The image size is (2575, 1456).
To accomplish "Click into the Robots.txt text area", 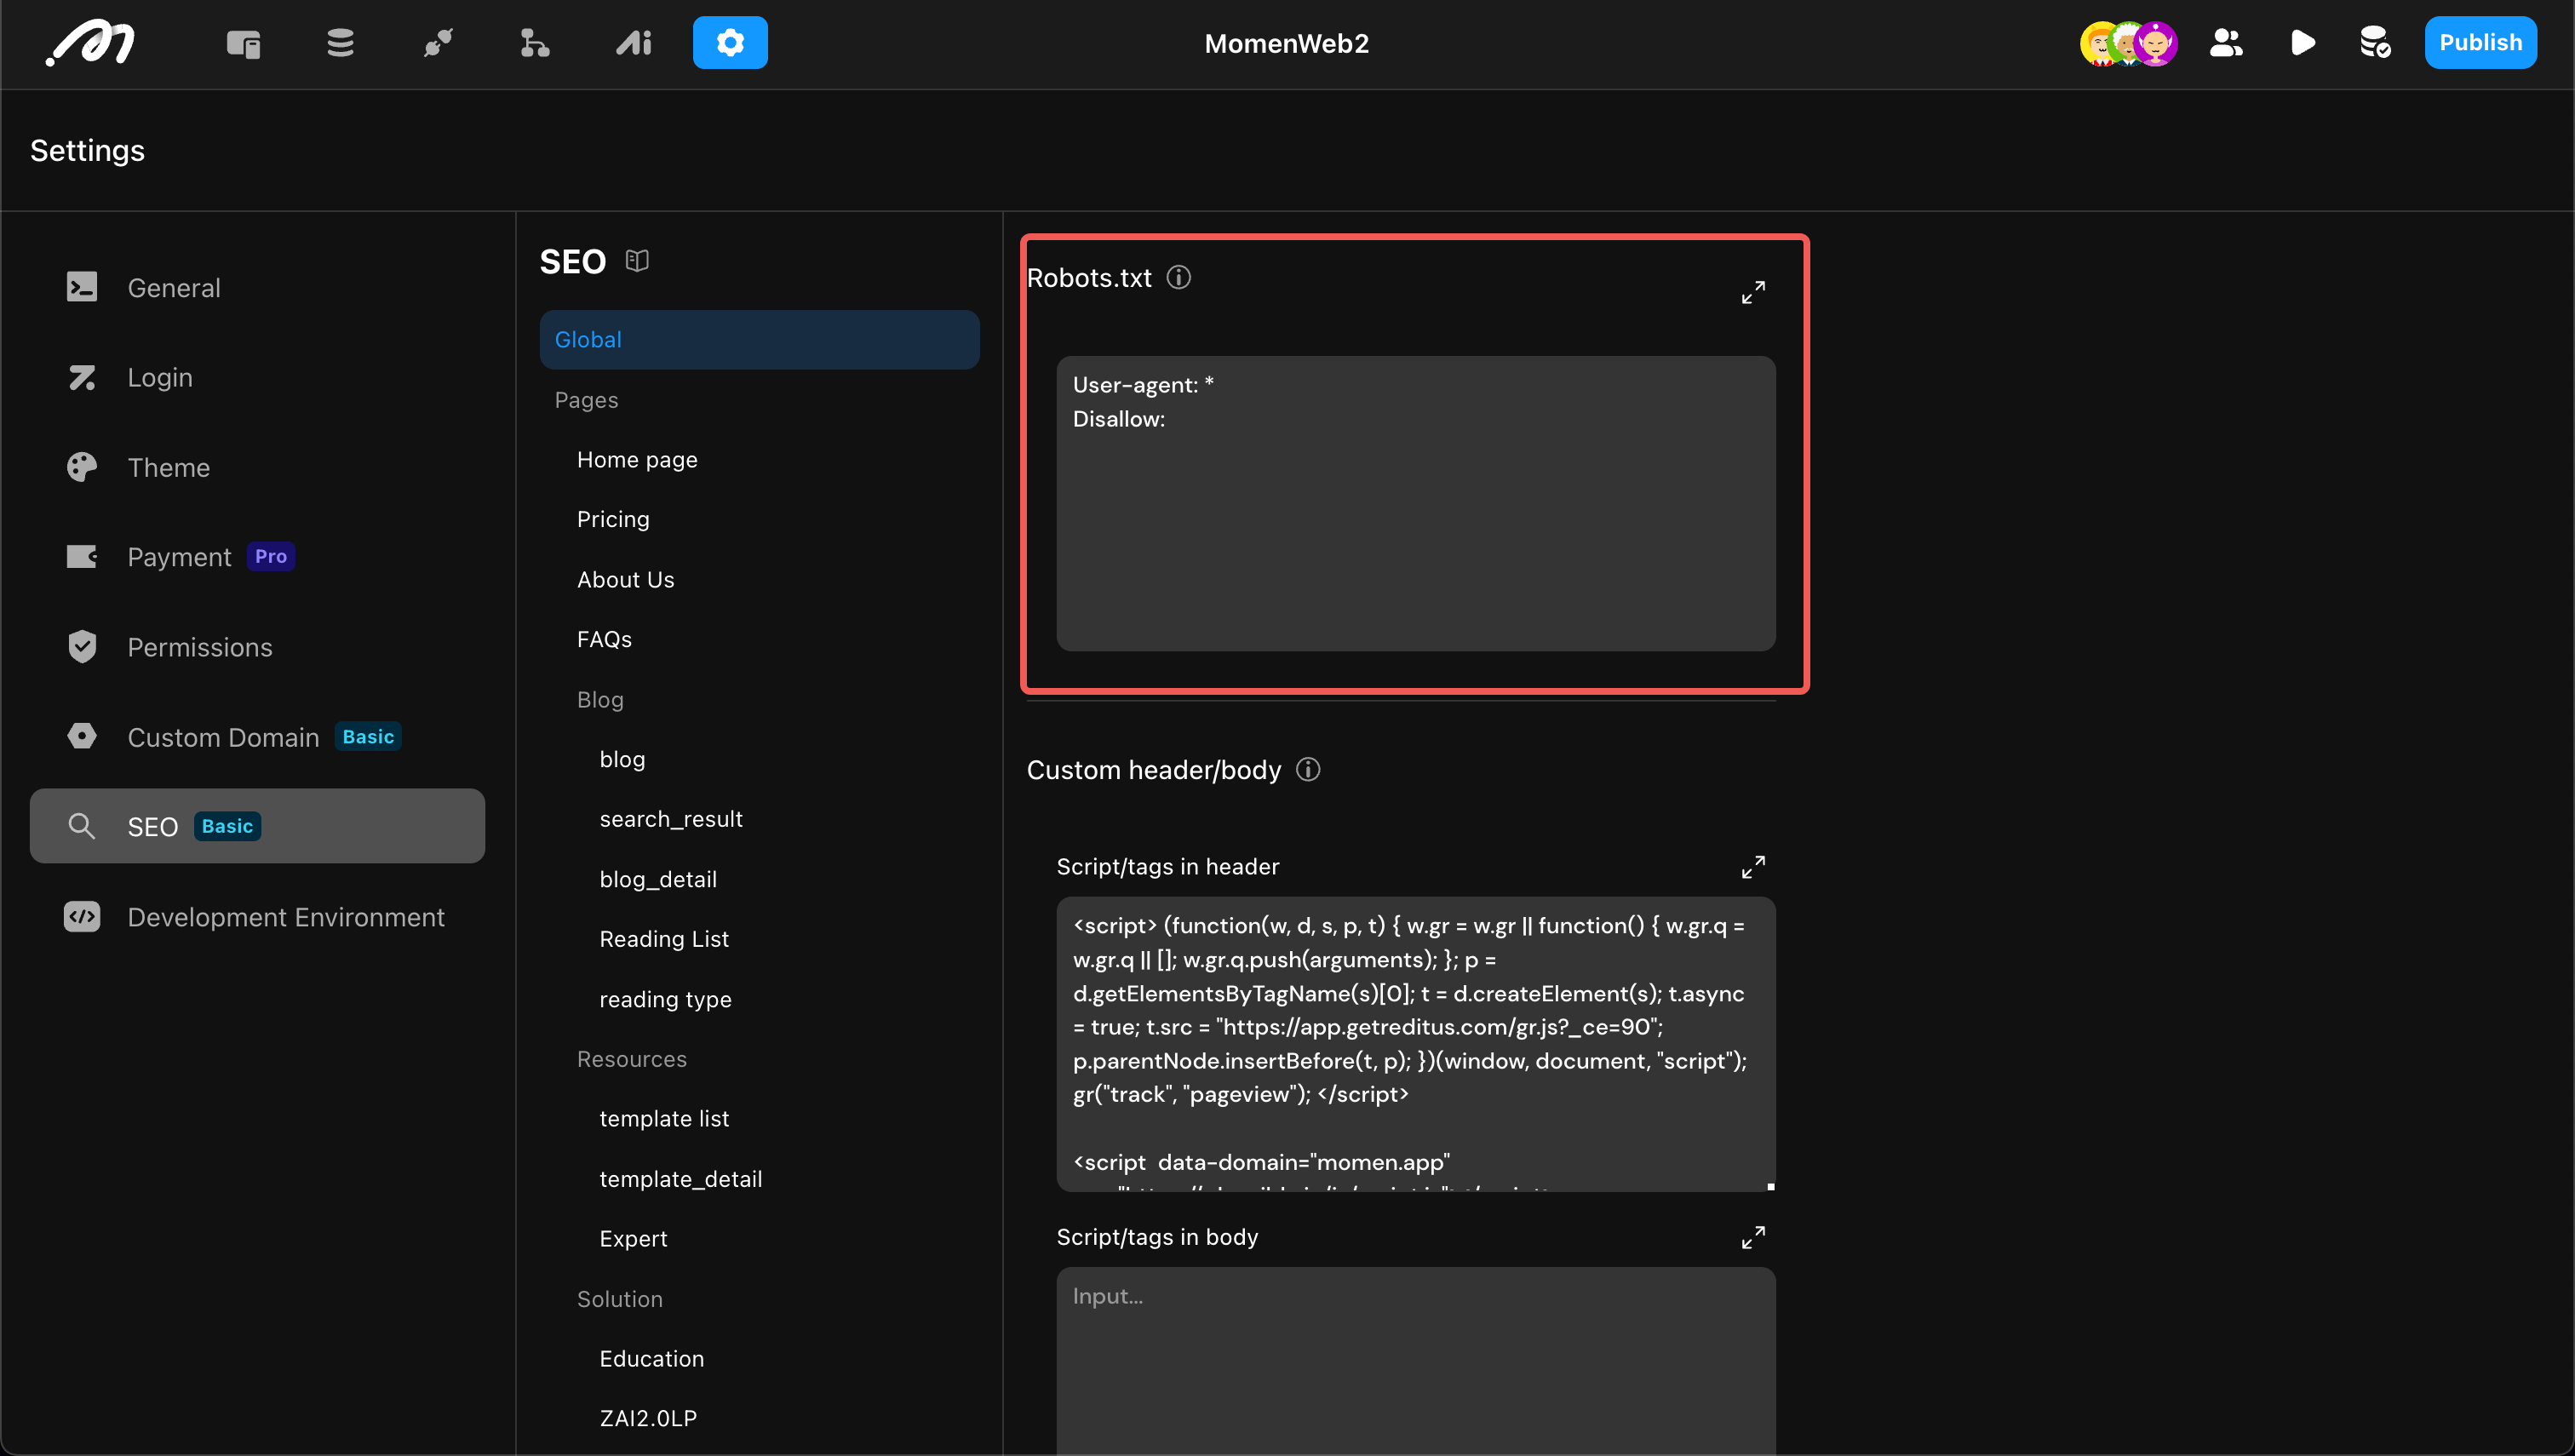I will pos(1416,503).
